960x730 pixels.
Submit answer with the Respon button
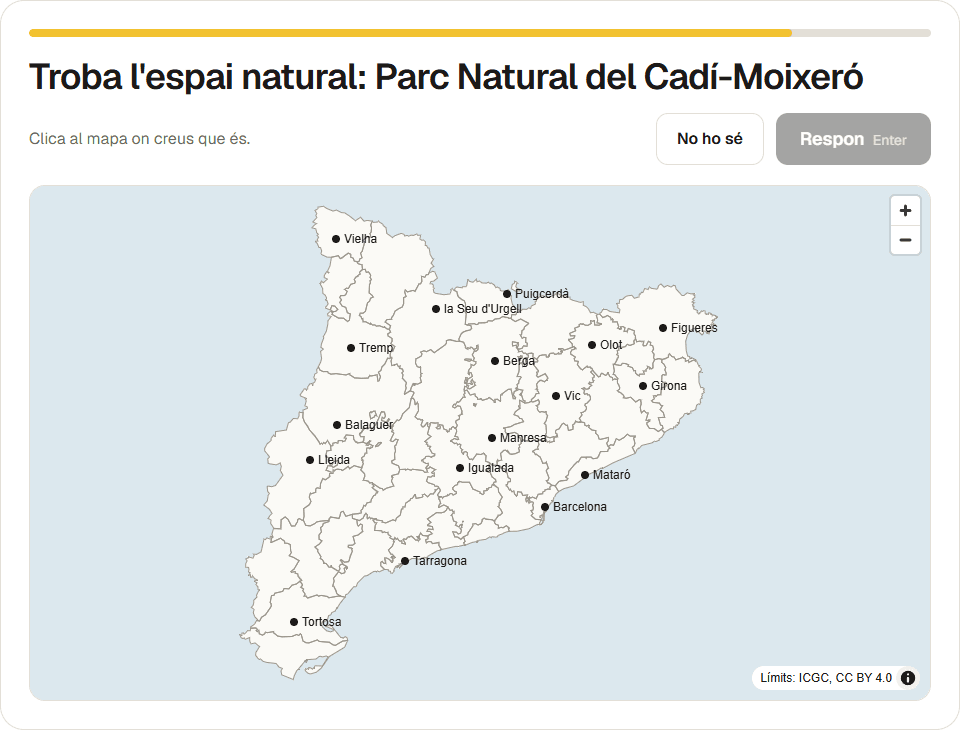click(853, 139)
